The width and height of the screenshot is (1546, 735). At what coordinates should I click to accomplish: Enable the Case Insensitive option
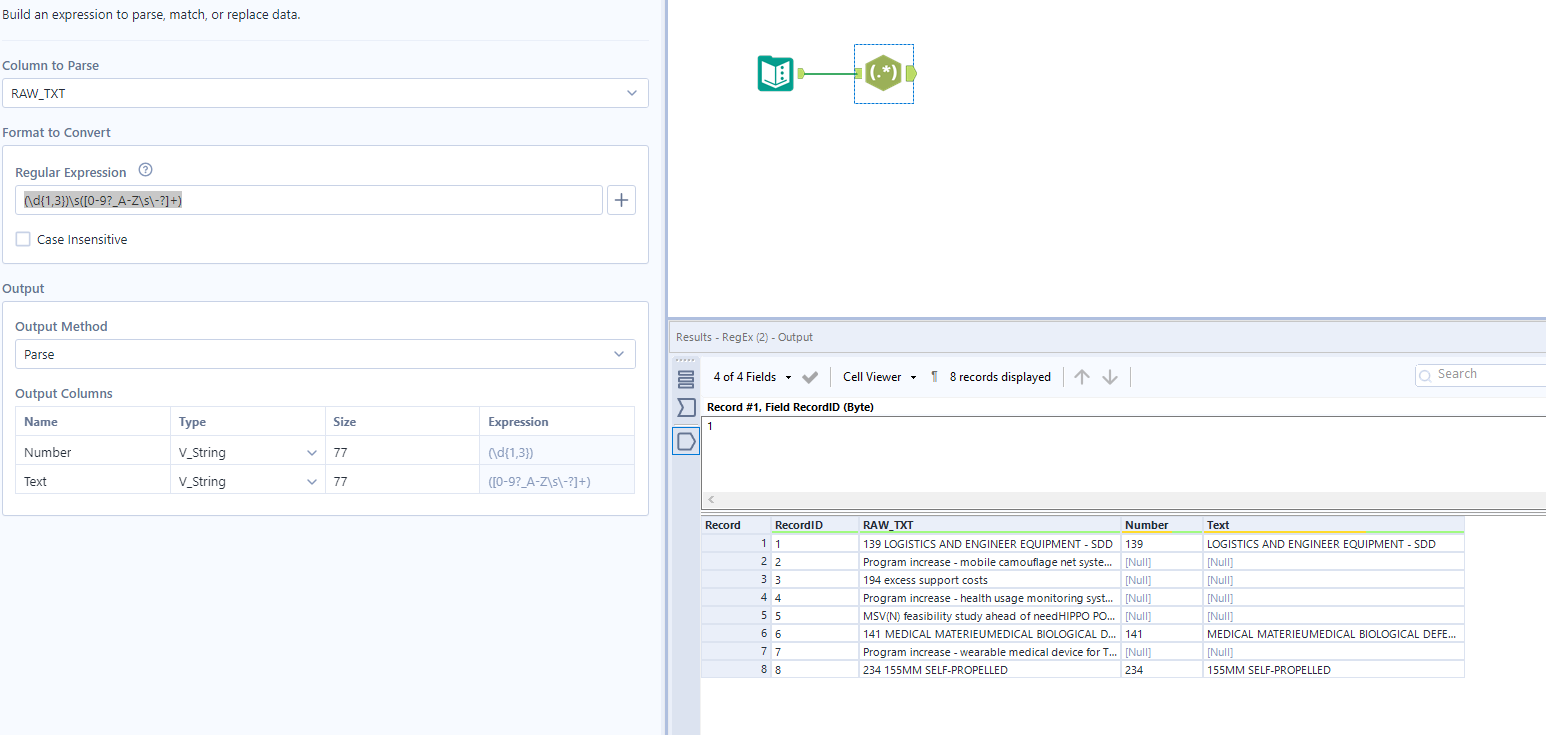(x=23, y=238)
